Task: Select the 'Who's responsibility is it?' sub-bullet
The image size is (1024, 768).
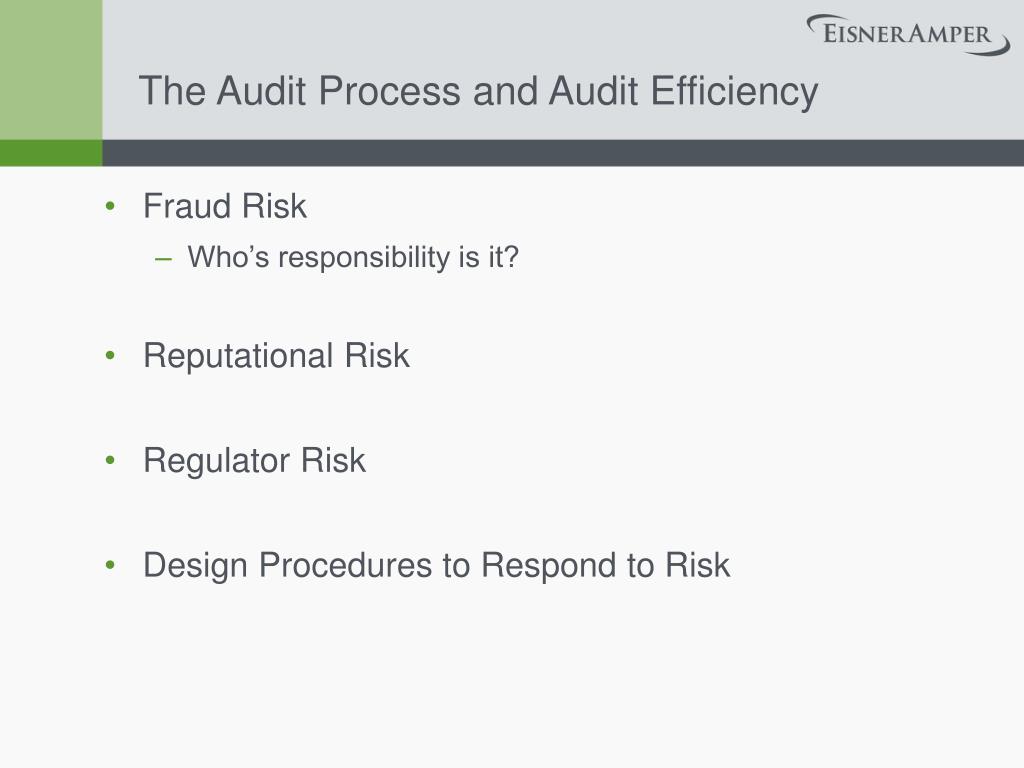Action: 353,257
